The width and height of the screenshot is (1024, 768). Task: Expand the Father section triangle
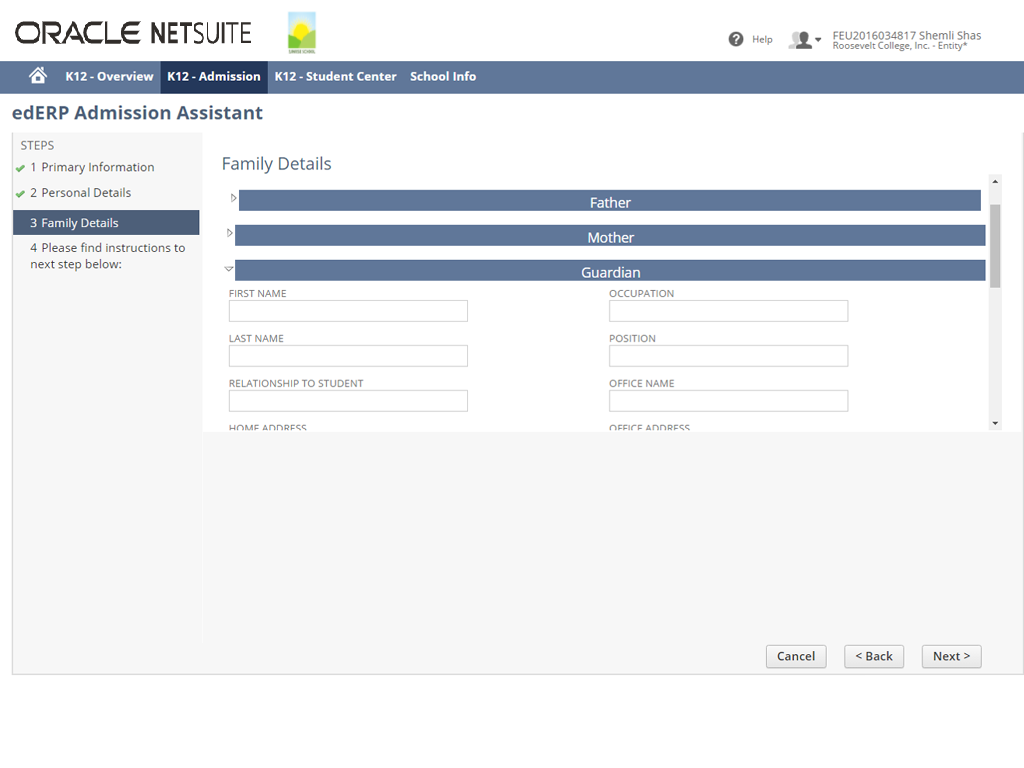[233, 198]
